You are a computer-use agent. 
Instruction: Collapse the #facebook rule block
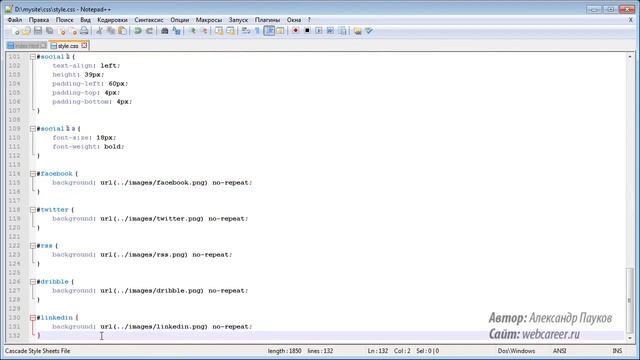[33, 173]
